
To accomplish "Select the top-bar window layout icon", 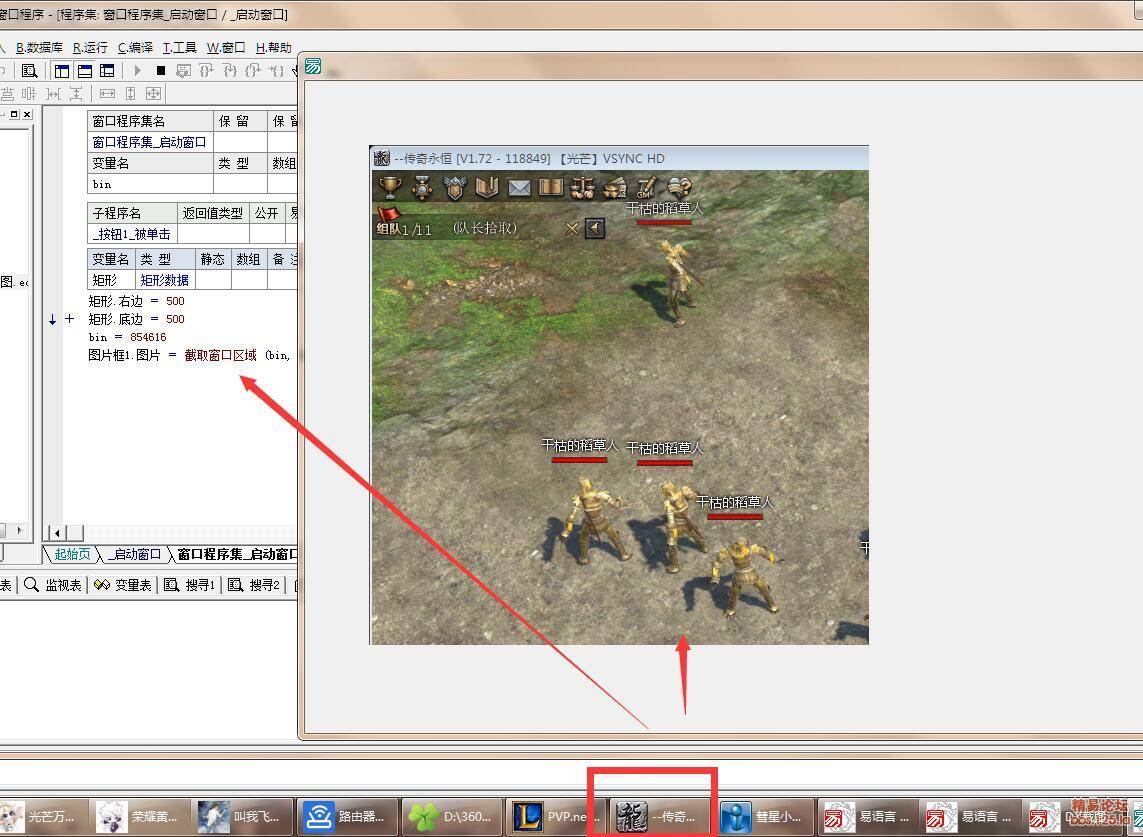I will [x=85, y=71].
